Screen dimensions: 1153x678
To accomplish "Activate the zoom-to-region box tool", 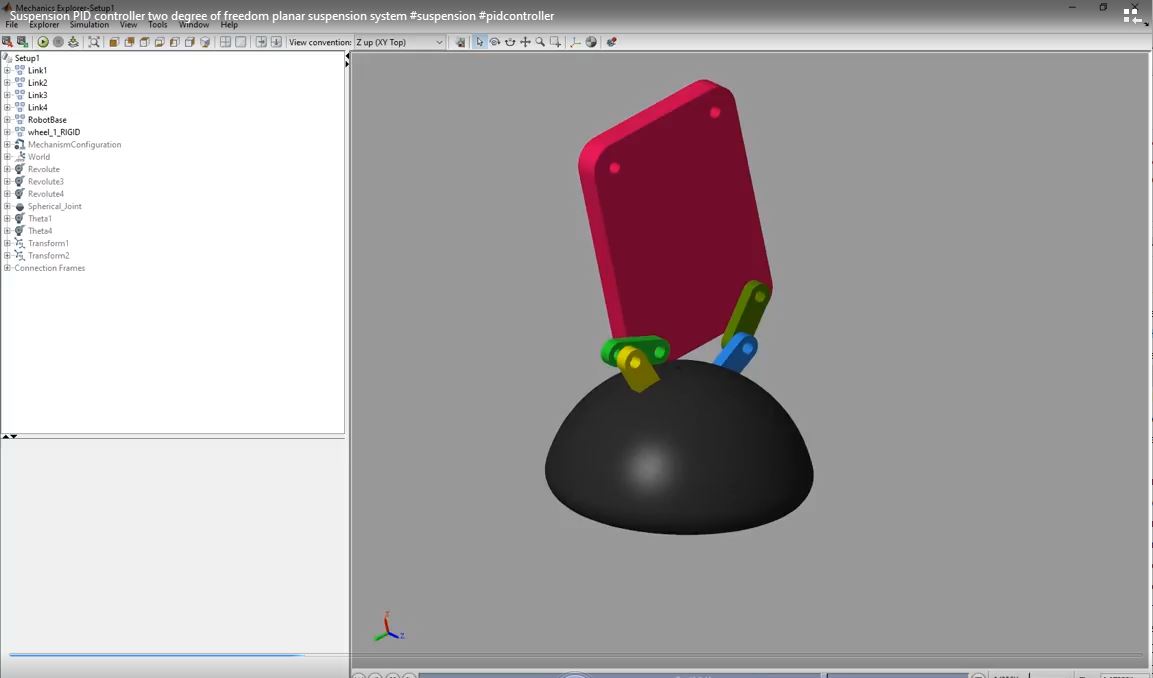I will pos(555,42).
